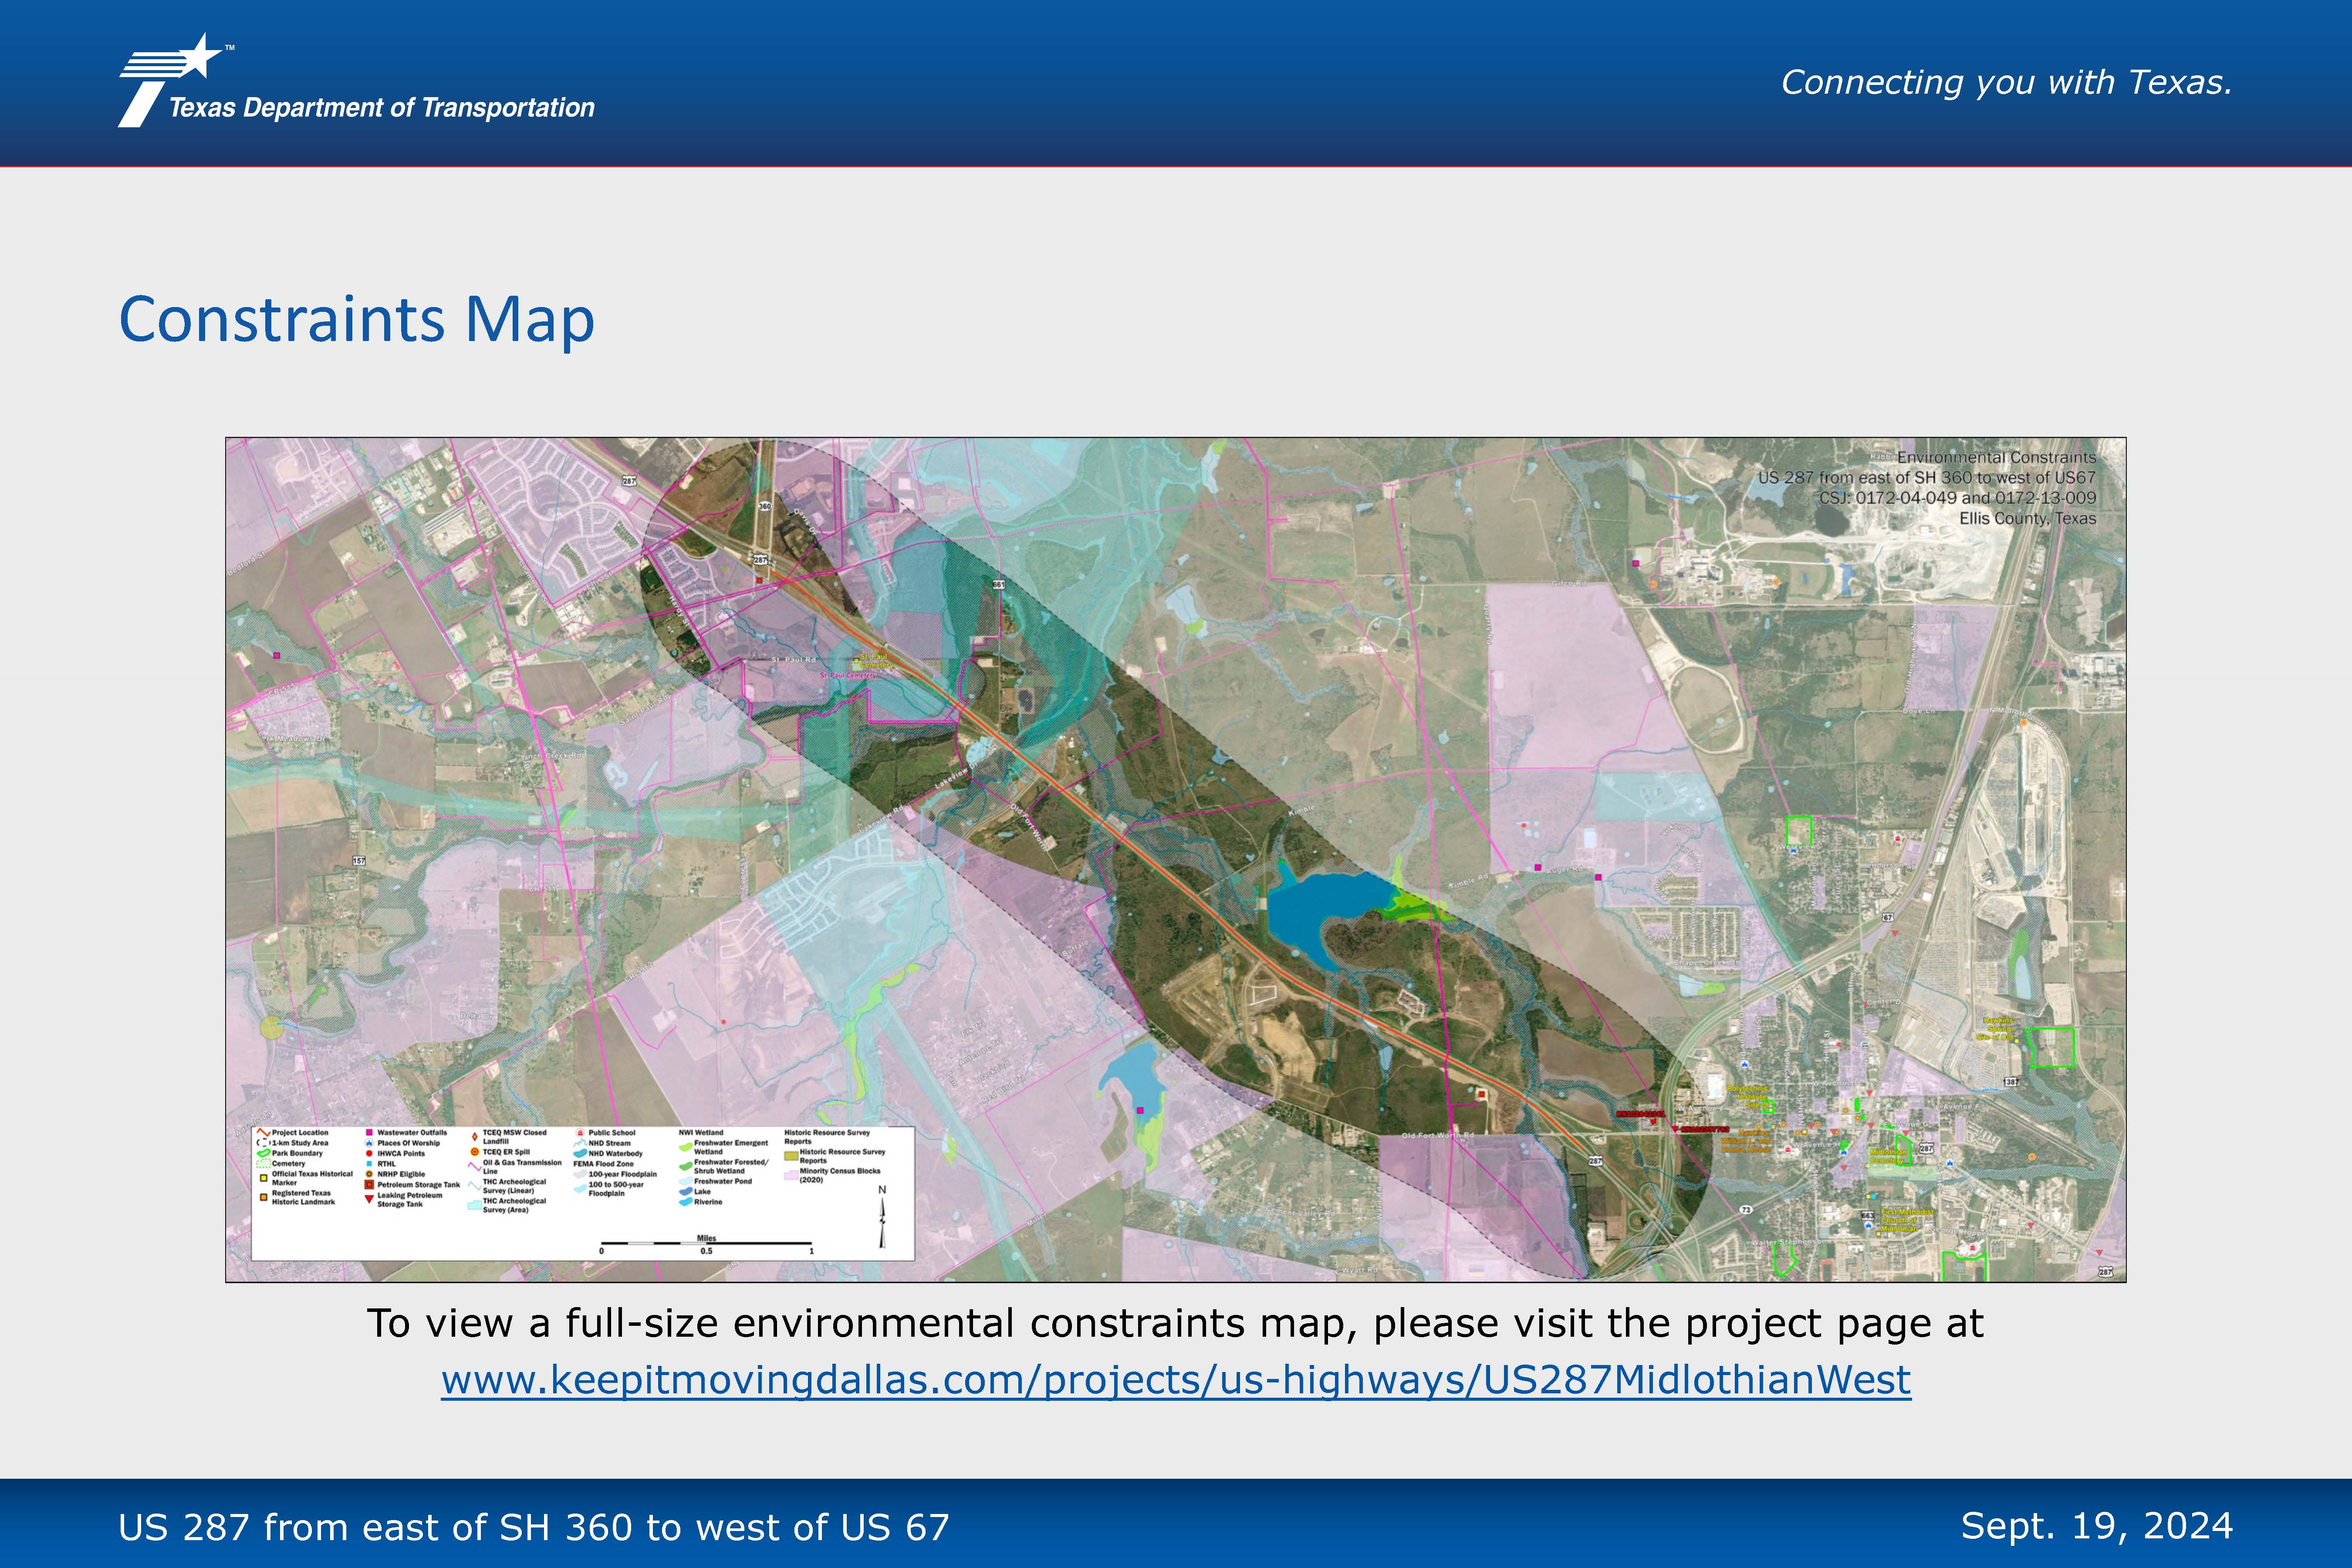
Task: Click the Official Texas Historical Marker symbol
Action: (264, 1178)
